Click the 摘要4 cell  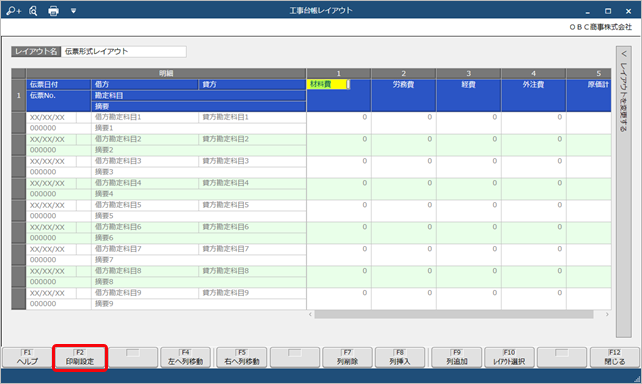tap(199, 194)
